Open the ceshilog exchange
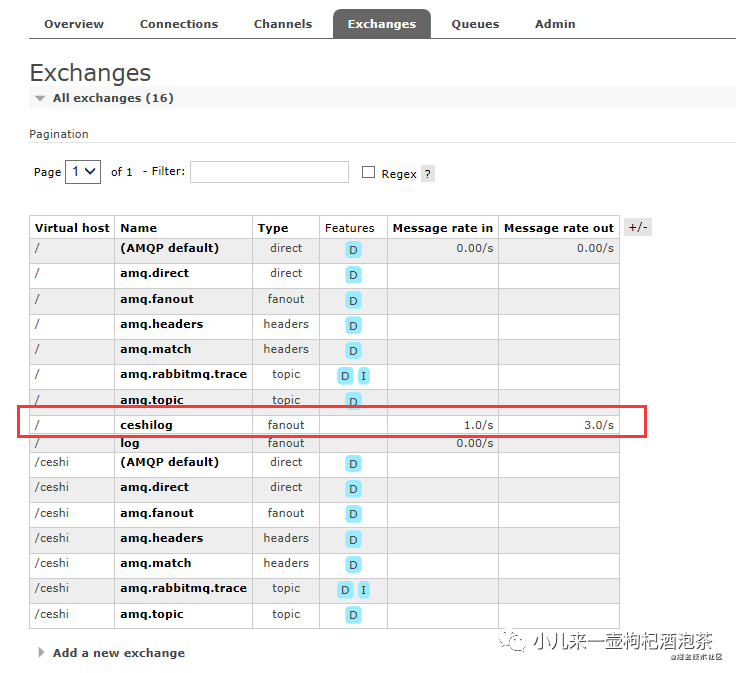 146,425
